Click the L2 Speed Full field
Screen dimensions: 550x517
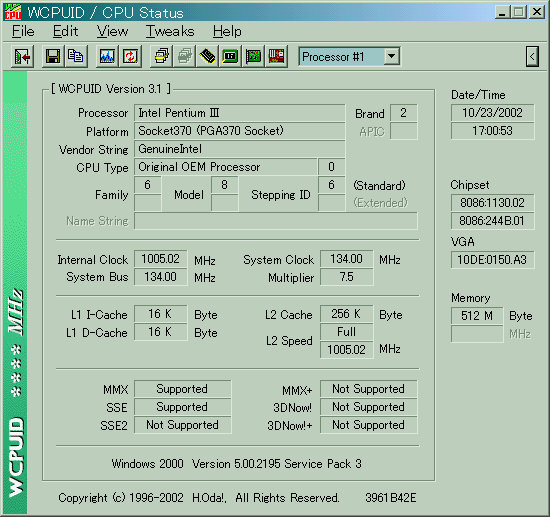pos(347,331)
